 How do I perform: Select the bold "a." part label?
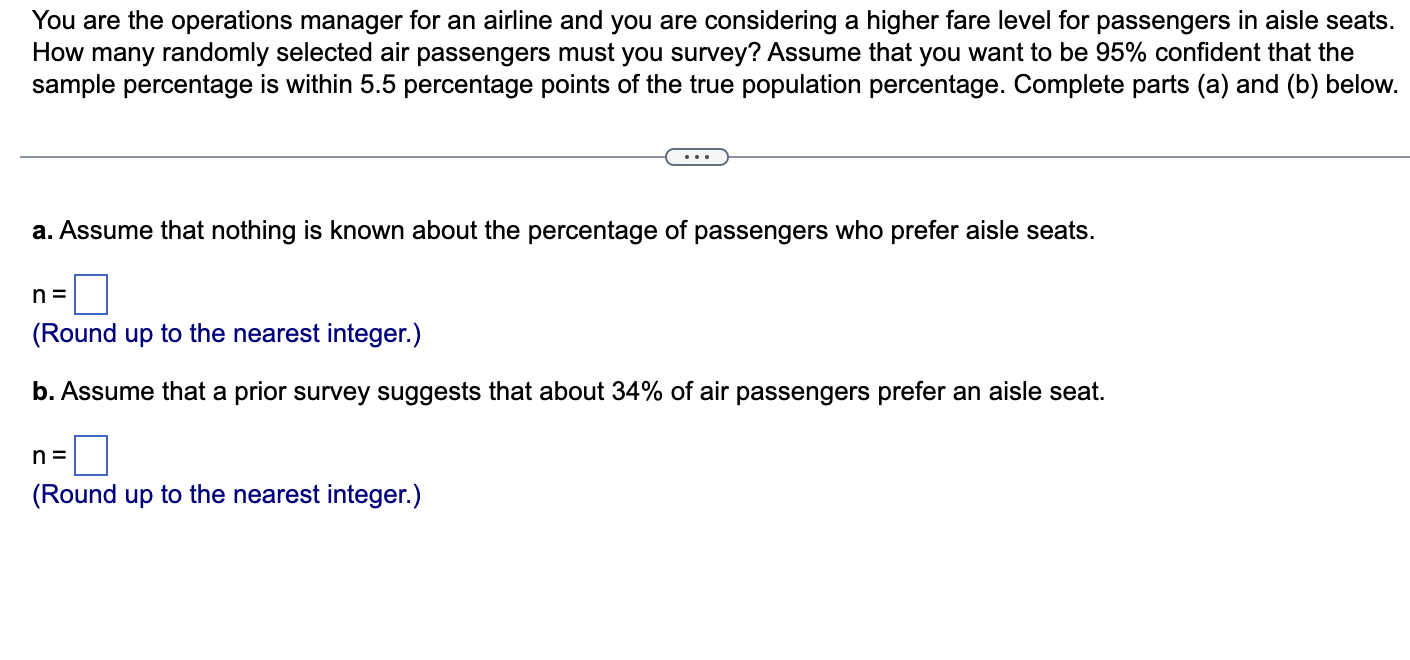point(42,231)
